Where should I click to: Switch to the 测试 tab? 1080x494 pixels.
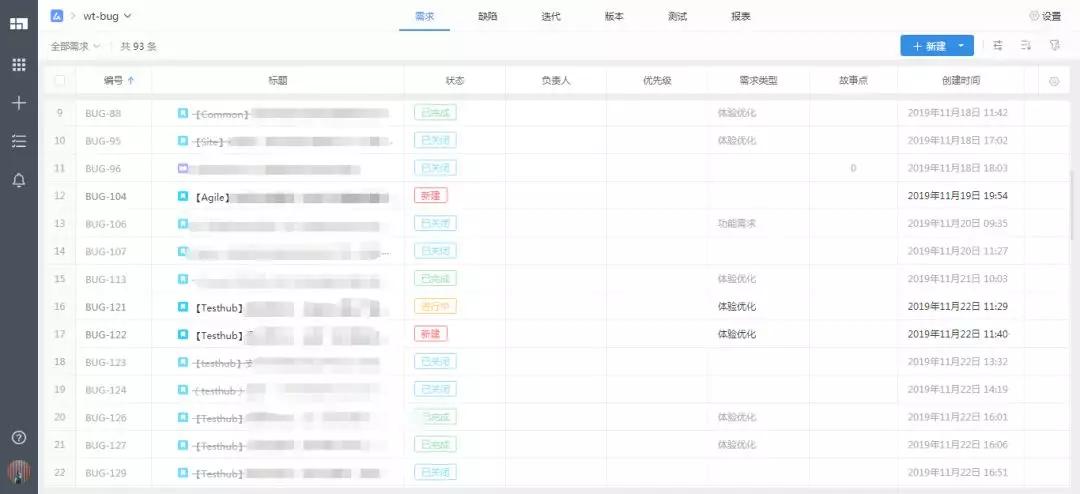tap(677, 17)
